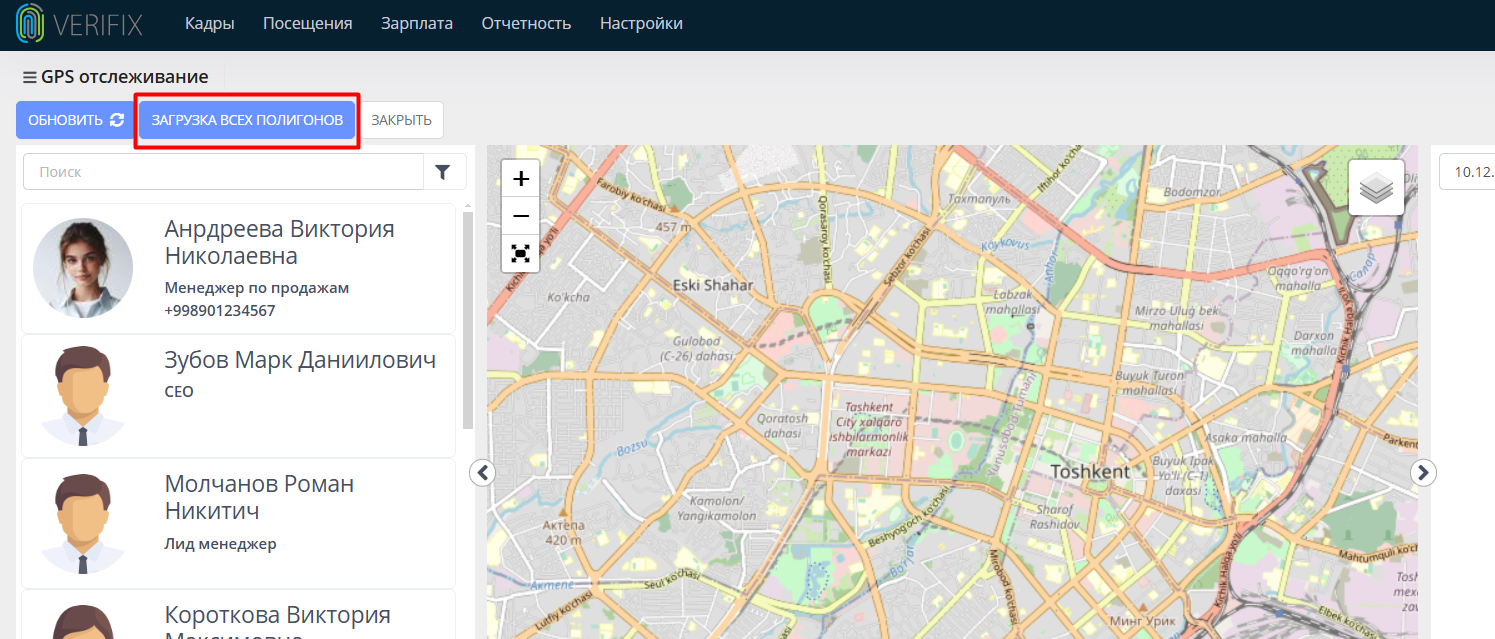Click the phone number +998901234567

[x=220, y=311]
